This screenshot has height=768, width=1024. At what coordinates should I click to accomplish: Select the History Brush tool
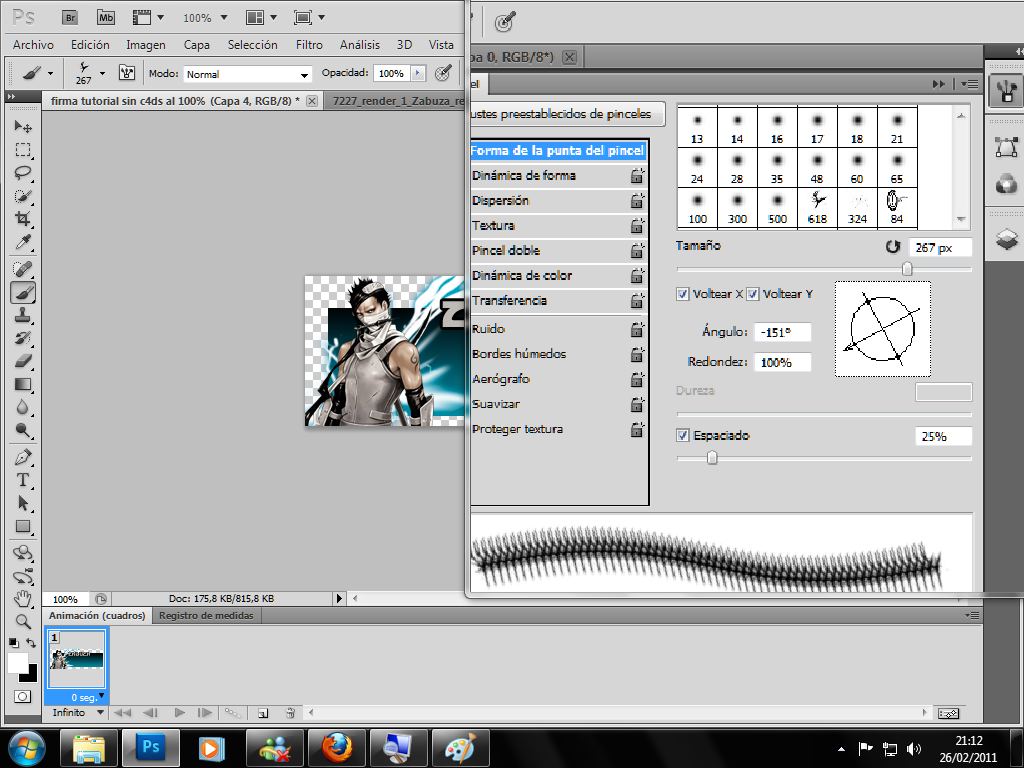tap(23, 338)
